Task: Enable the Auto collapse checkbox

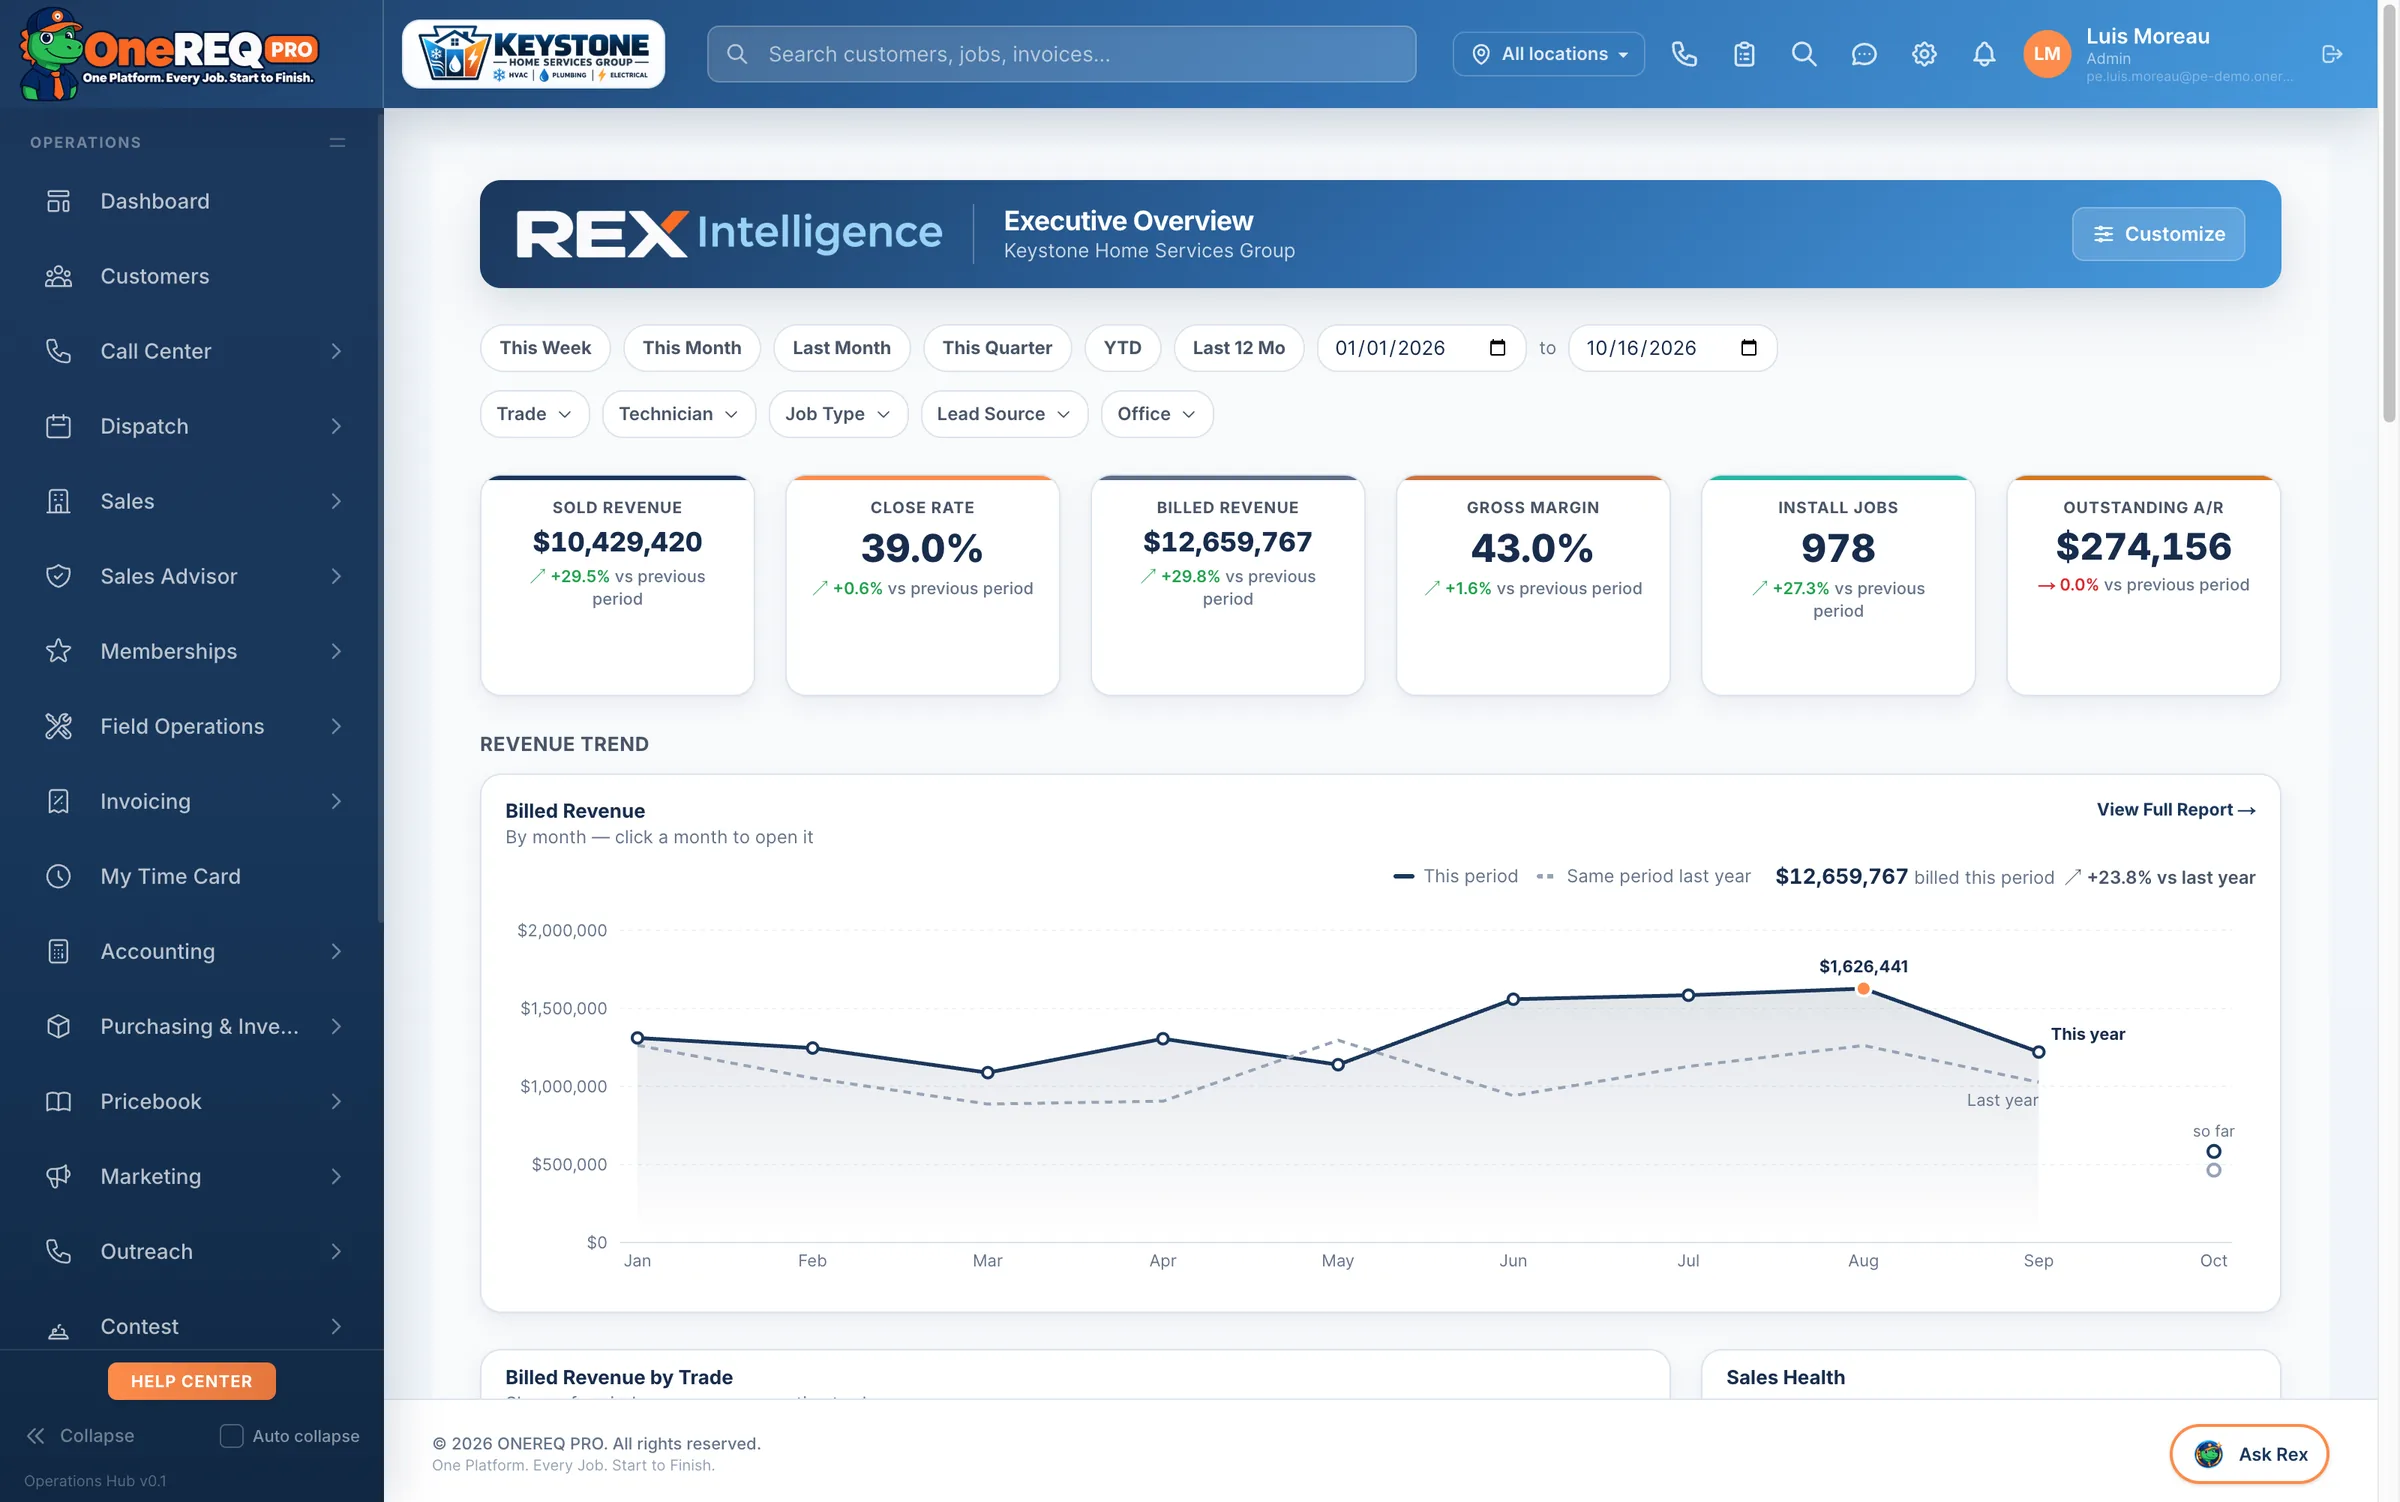Action: (231, 1436)
